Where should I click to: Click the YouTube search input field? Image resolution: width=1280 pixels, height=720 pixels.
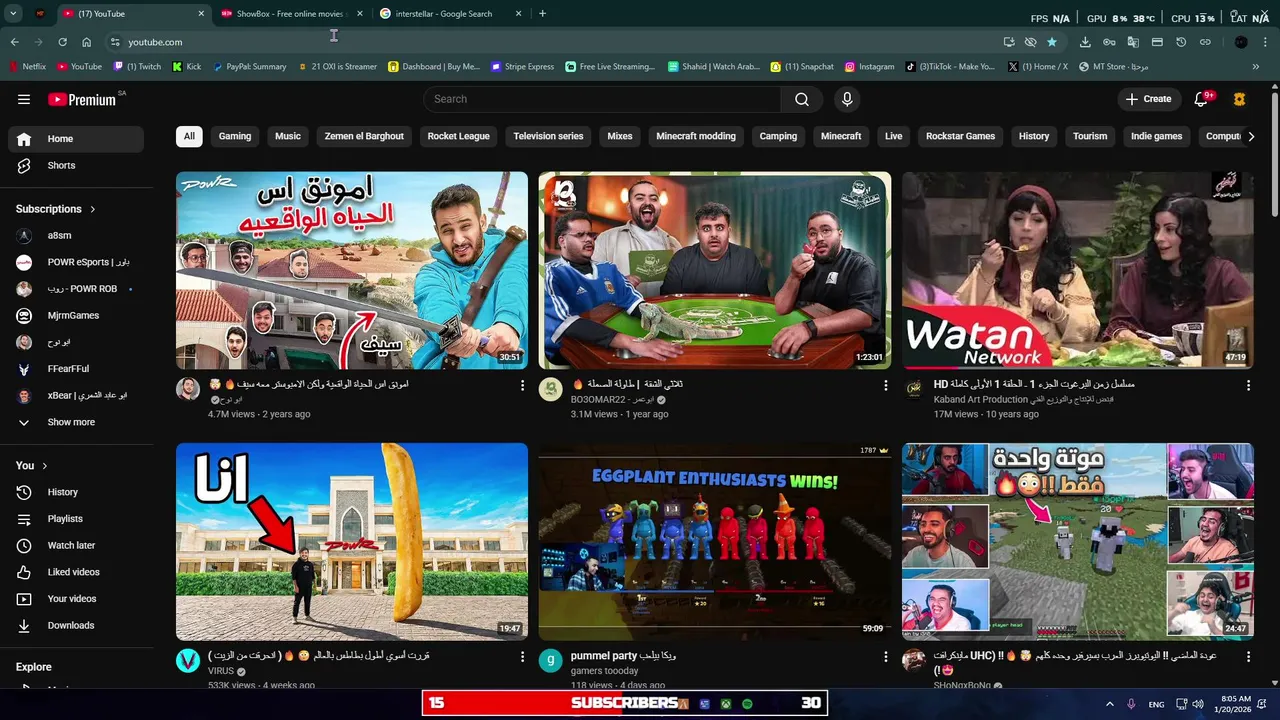[602, 99]
